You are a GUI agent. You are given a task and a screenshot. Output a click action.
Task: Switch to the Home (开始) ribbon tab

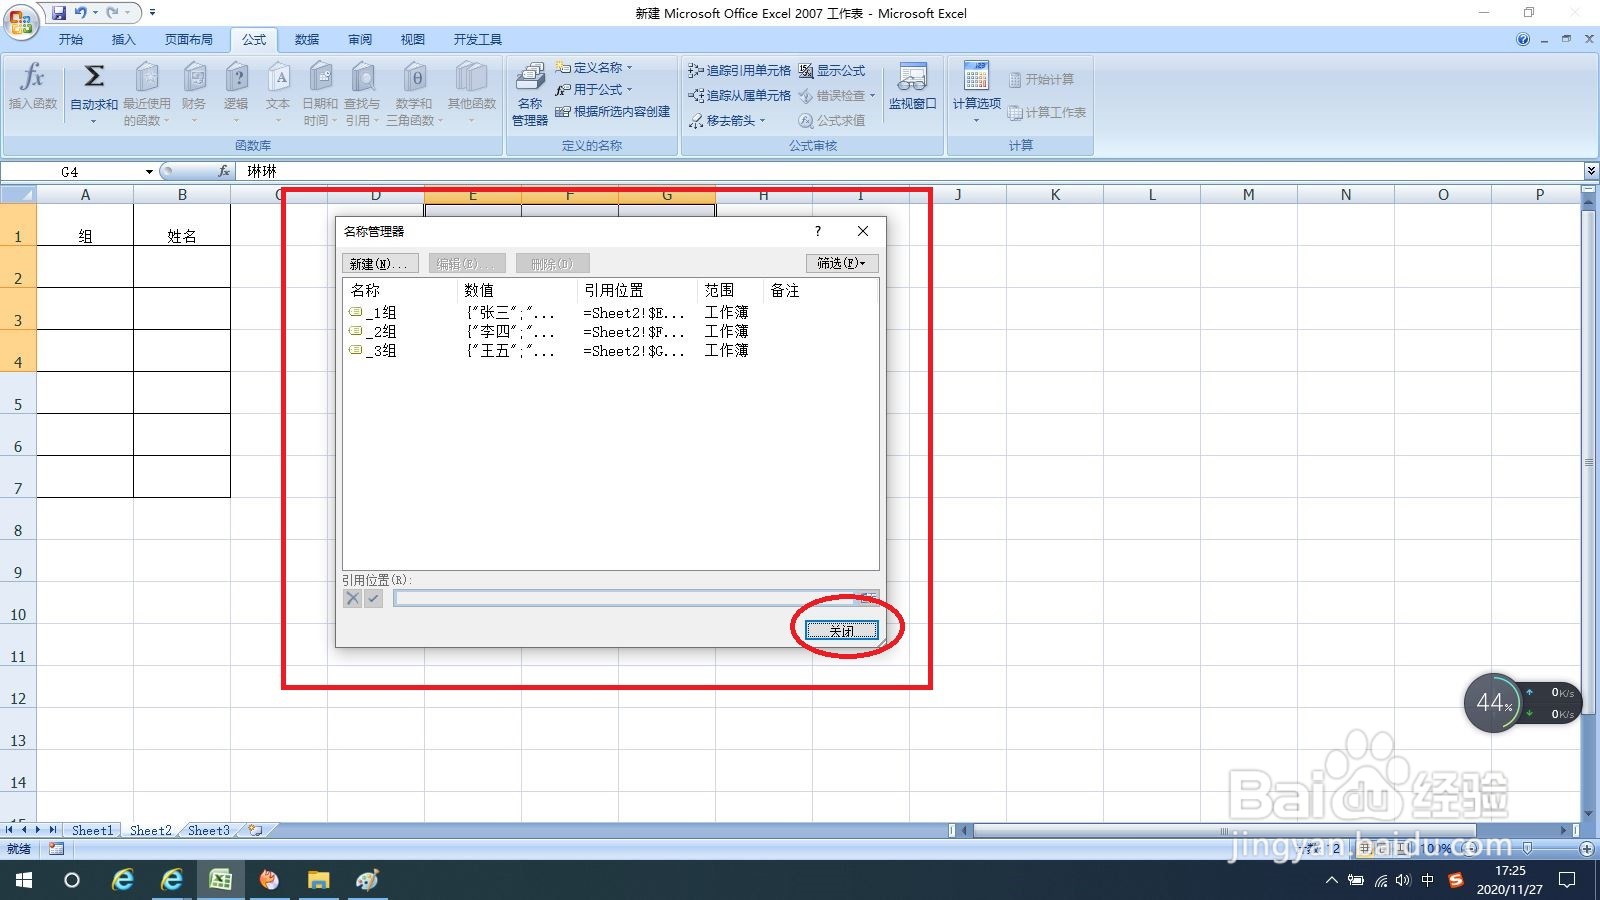[71, 40]
